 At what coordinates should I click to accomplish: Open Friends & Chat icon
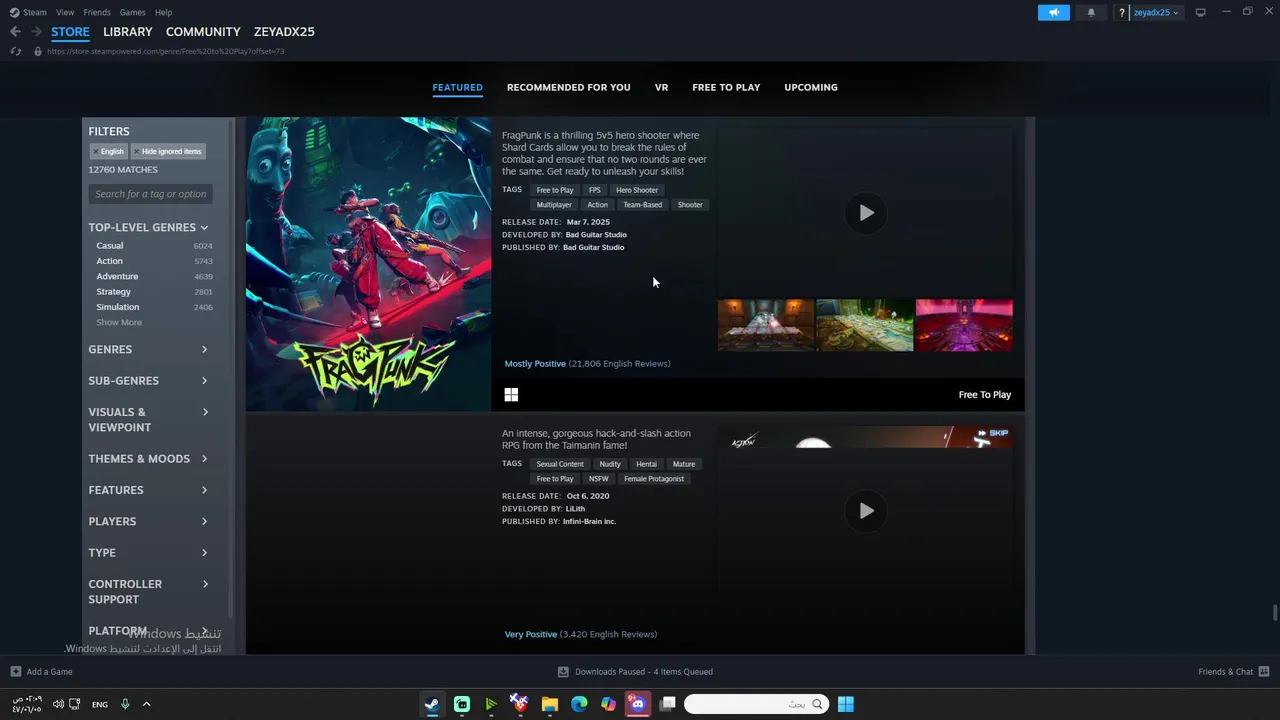click(1264, 672)
